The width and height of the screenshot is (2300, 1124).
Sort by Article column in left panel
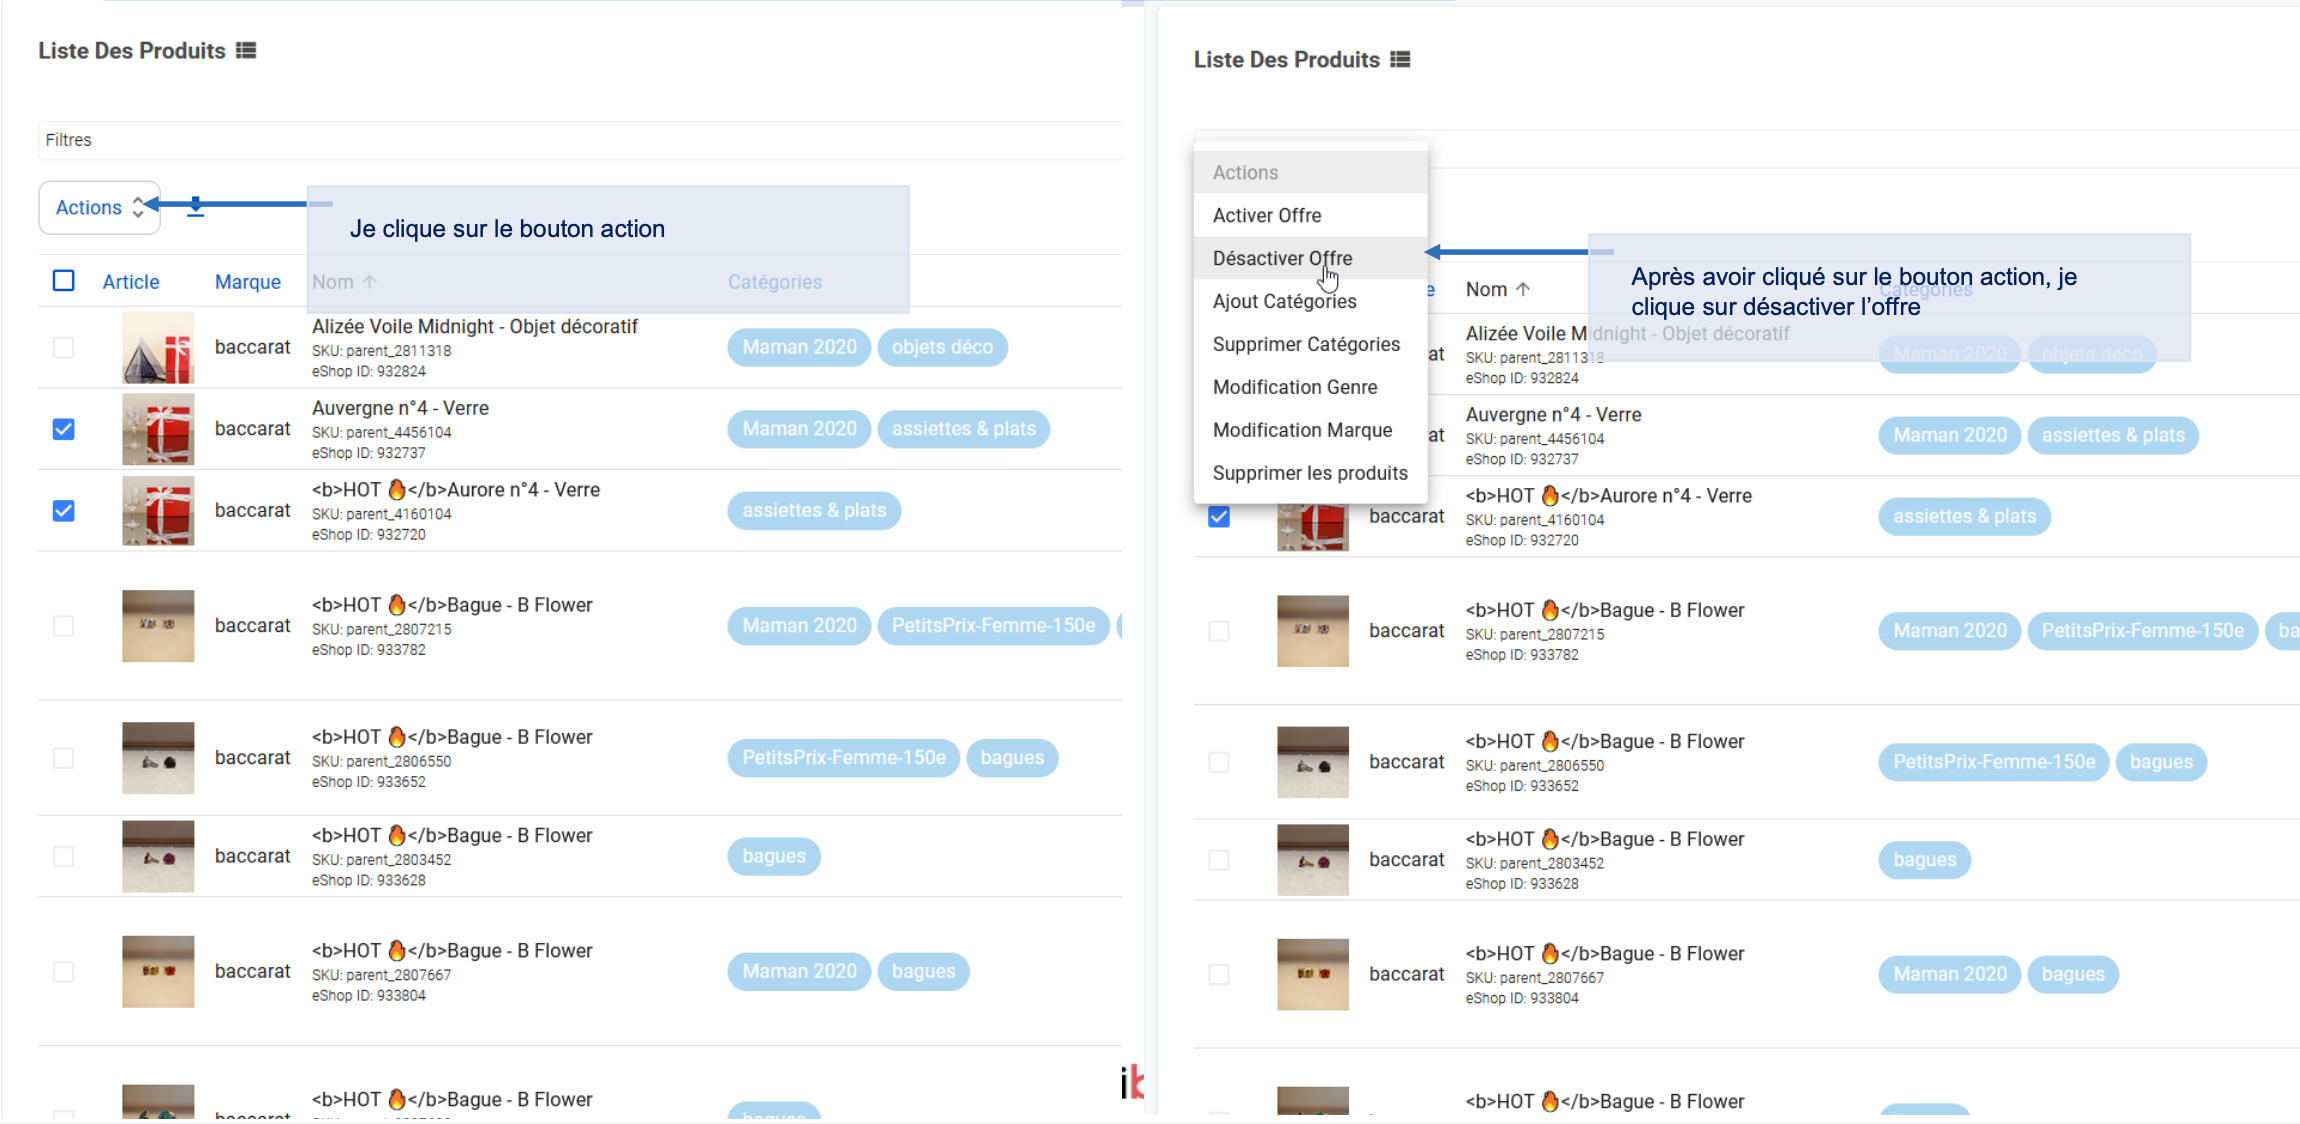click(131, 282)
